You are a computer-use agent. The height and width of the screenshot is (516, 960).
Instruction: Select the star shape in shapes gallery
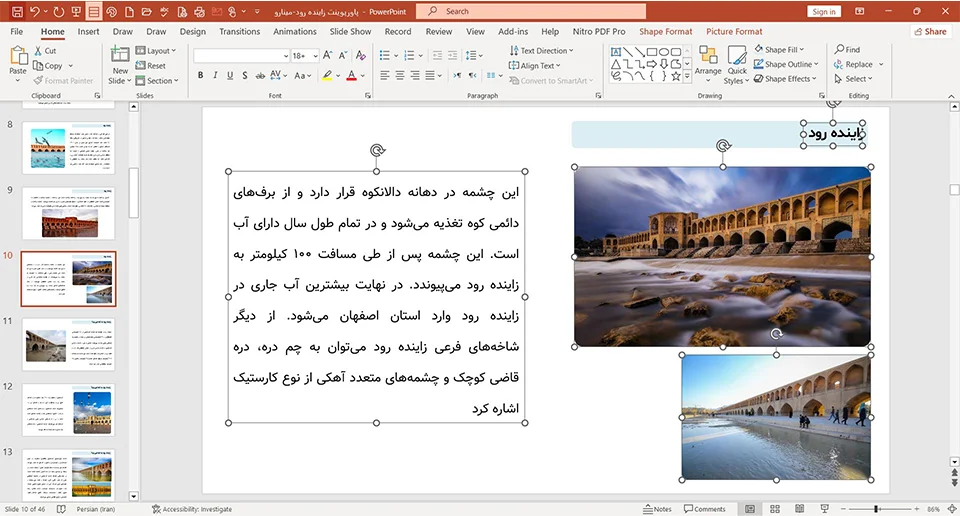[x=676, y=77]
